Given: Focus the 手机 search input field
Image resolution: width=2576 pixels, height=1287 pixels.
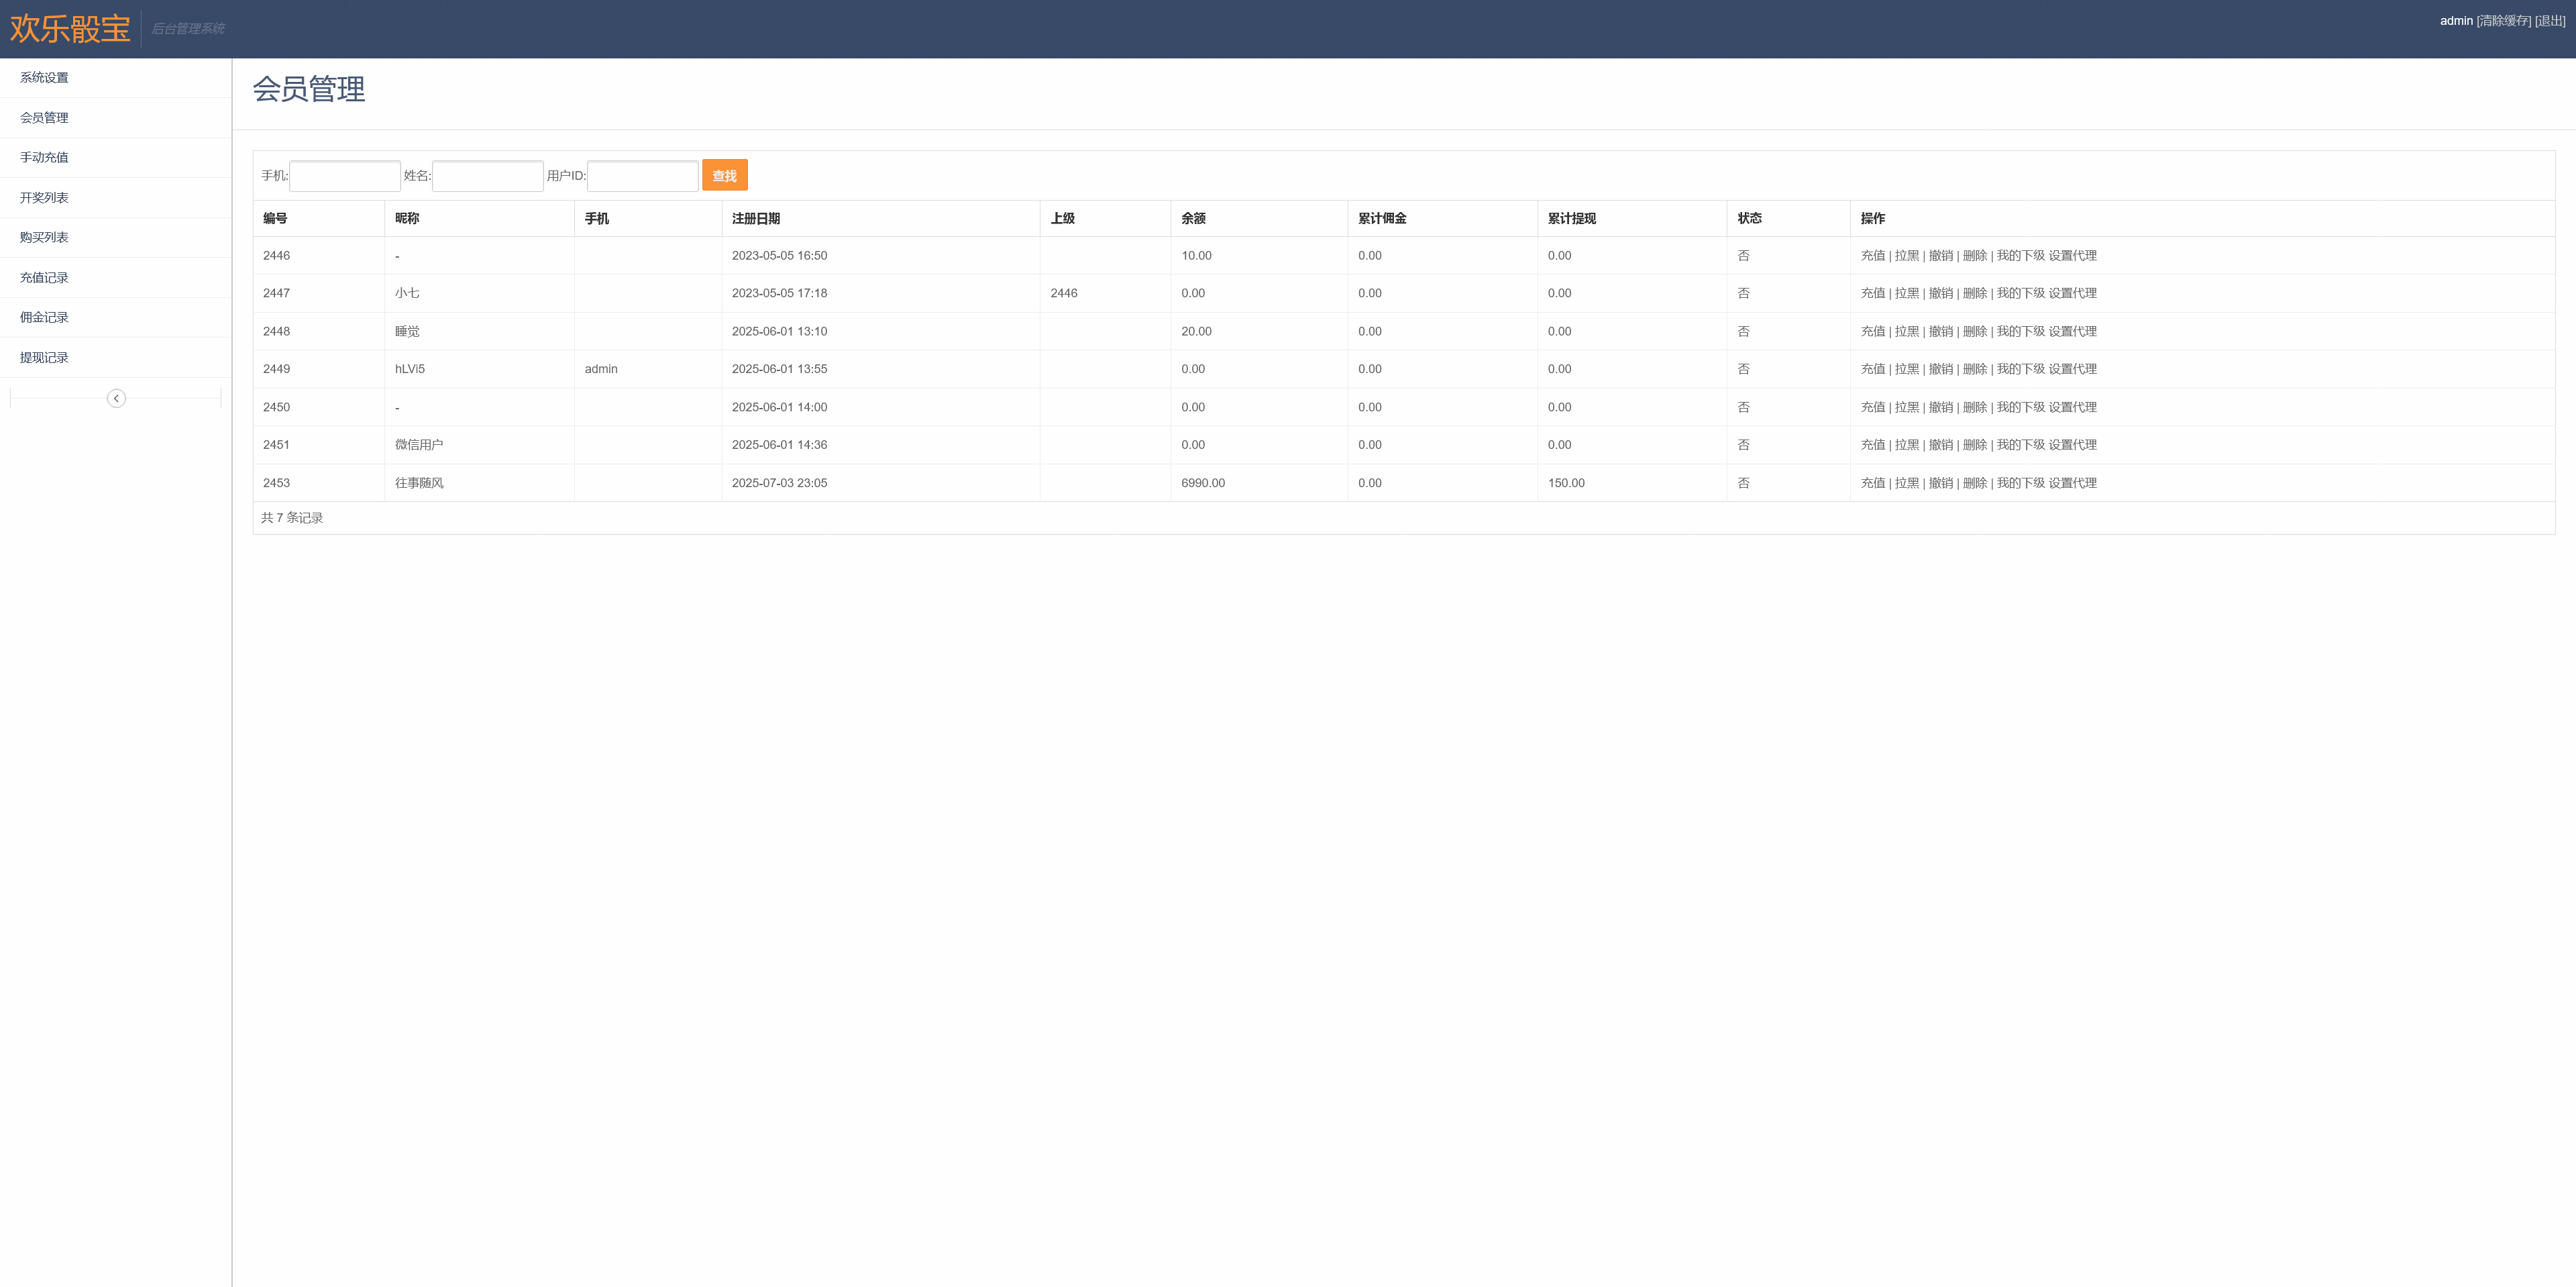Looking at the screenshot, I should coord(345,176).
